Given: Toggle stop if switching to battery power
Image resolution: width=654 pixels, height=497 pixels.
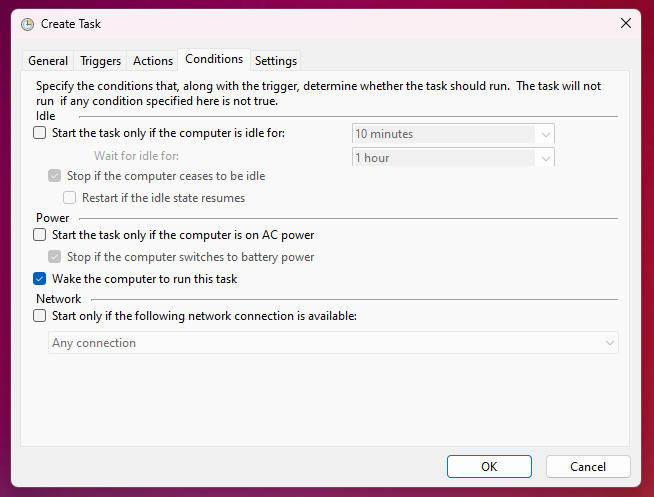Looking at the screenshot, I should 55,257.
